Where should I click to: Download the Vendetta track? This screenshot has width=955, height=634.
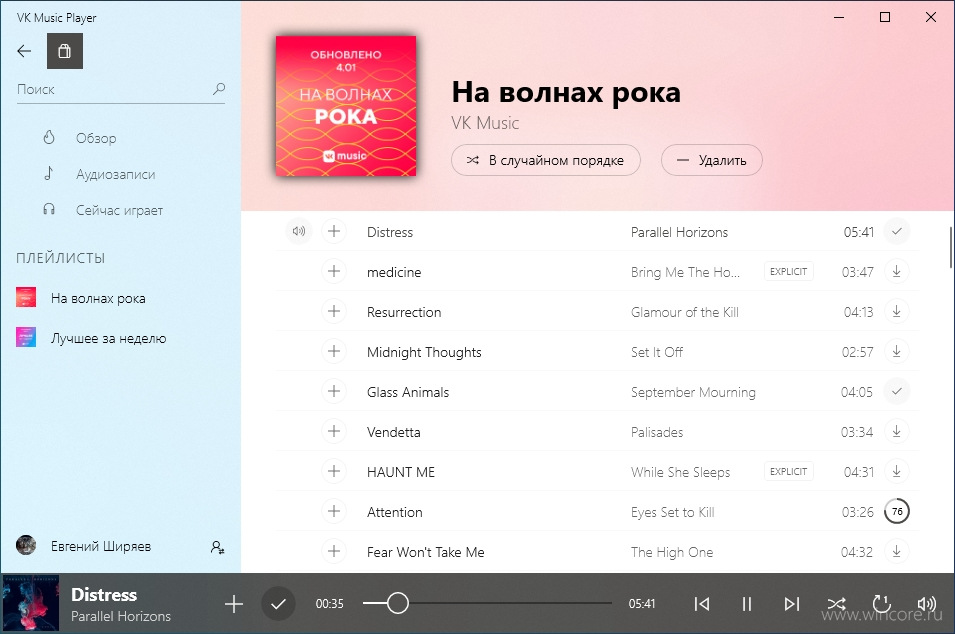(x=897, y=431)
